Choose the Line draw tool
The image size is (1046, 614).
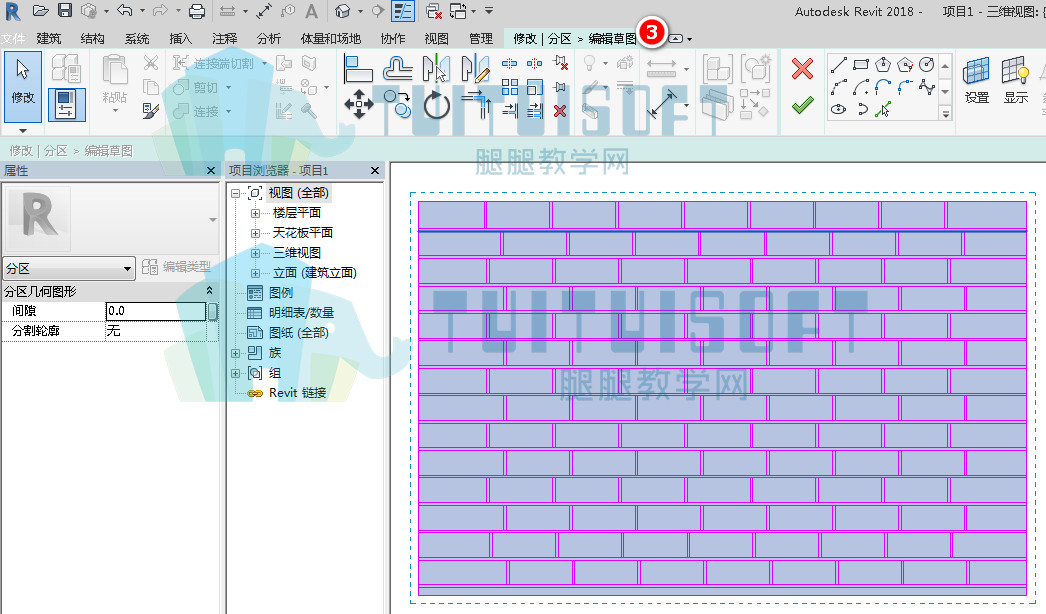839,65
